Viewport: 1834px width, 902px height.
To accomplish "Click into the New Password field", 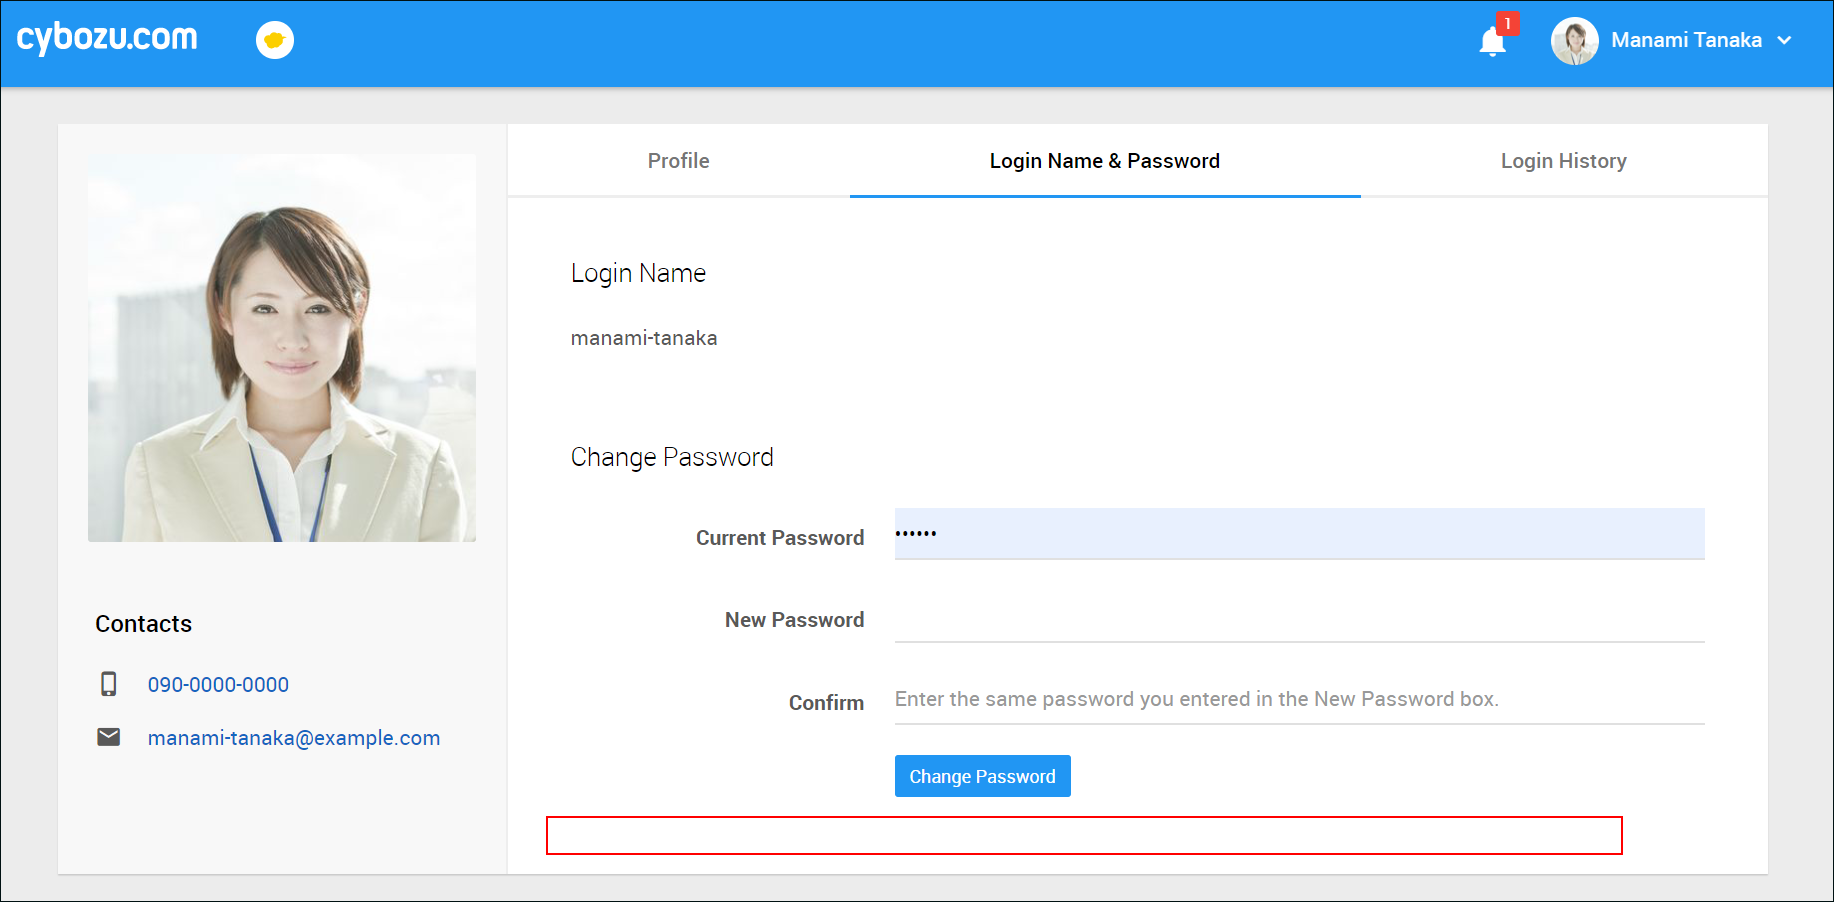I will (x=1299, y=620).
